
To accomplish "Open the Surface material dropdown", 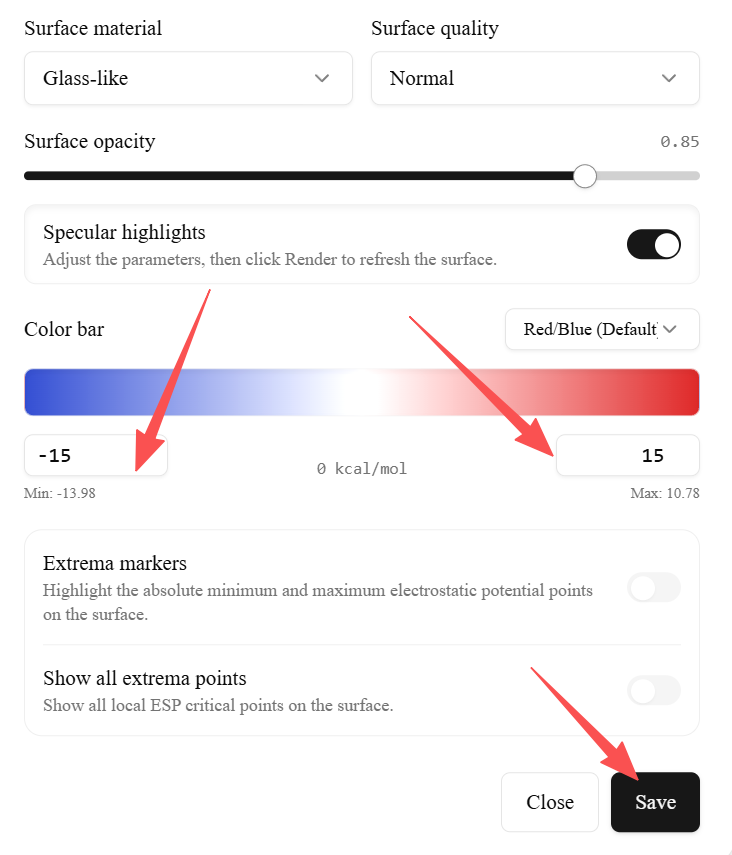I will [188, 78].
